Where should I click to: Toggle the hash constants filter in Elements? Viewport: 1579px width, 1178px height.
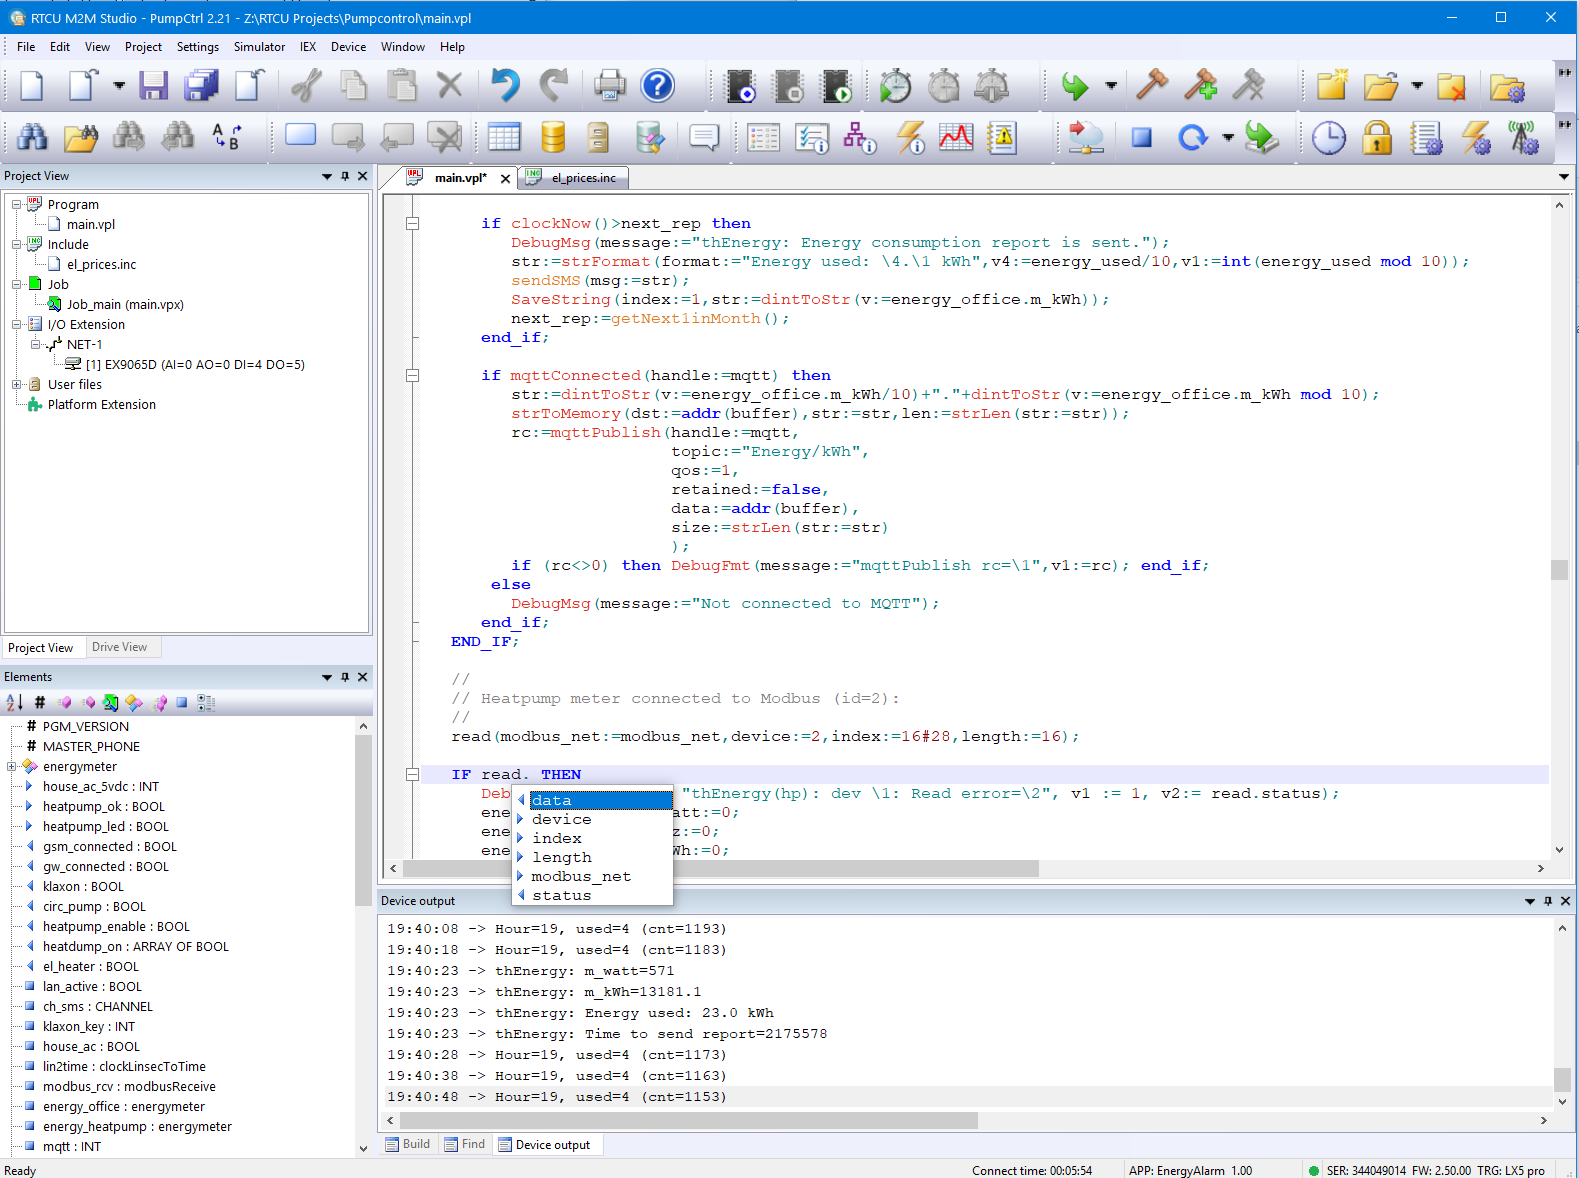click(x=40, y=703)
